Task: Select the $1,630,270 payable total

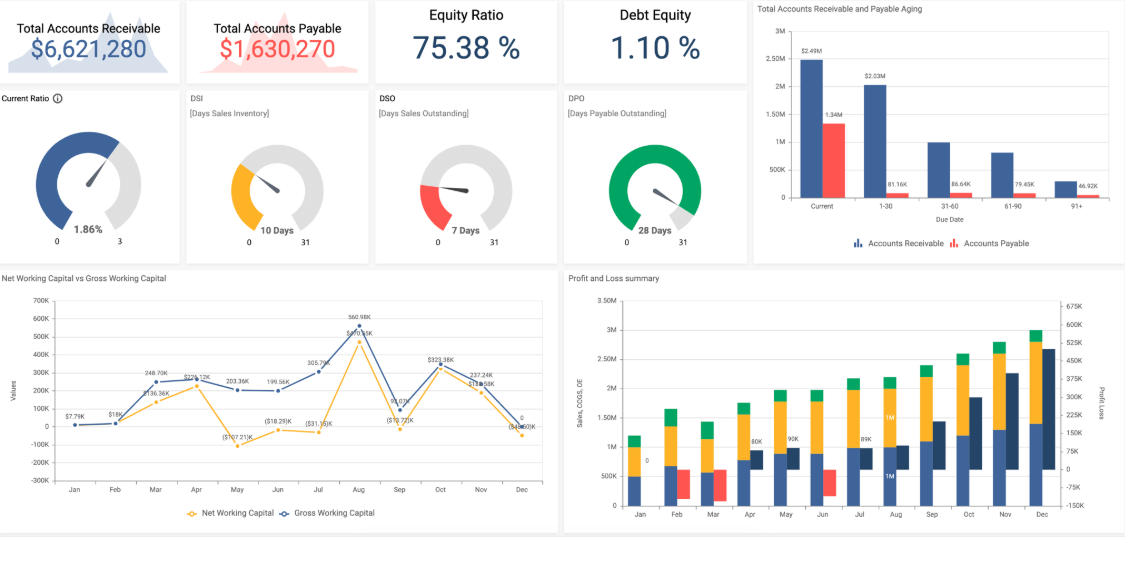Action: (x=278, y=49)
